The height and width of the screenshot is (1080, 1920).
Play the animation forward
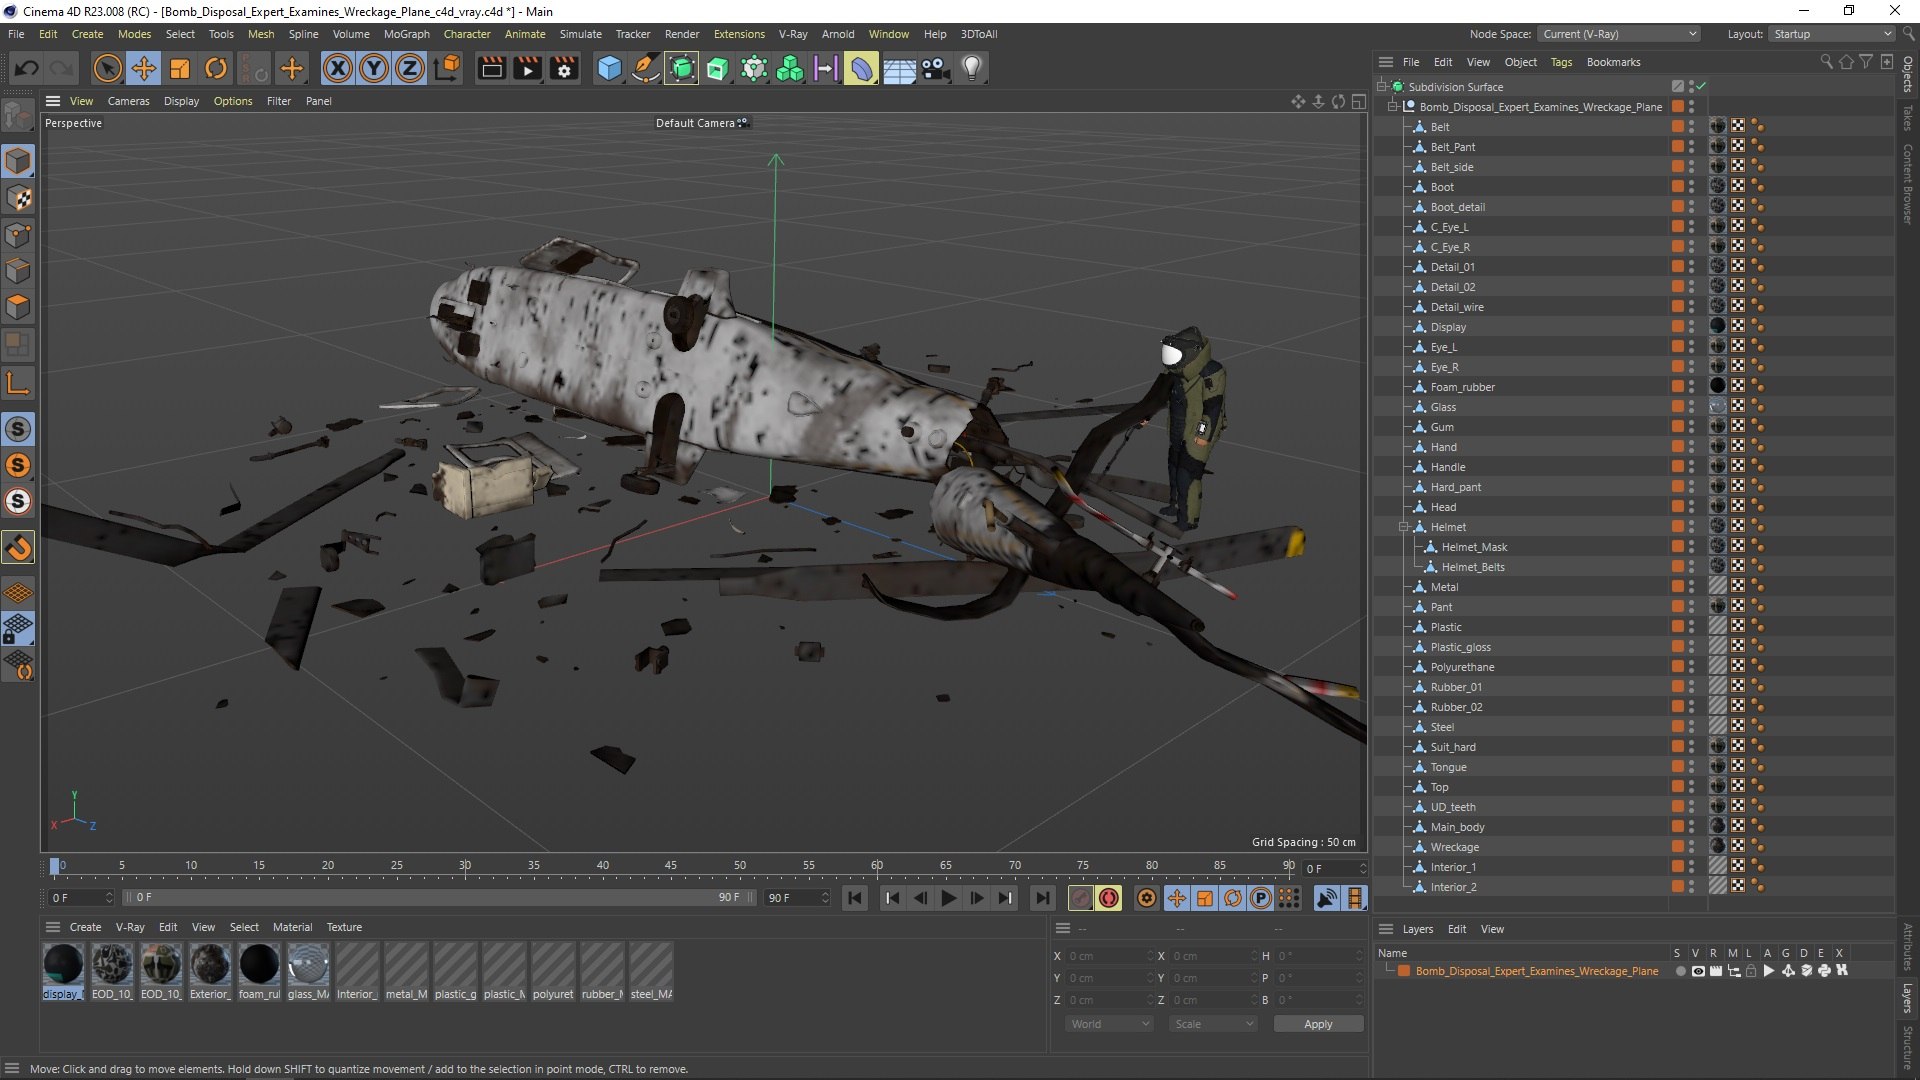pos(948,898)
